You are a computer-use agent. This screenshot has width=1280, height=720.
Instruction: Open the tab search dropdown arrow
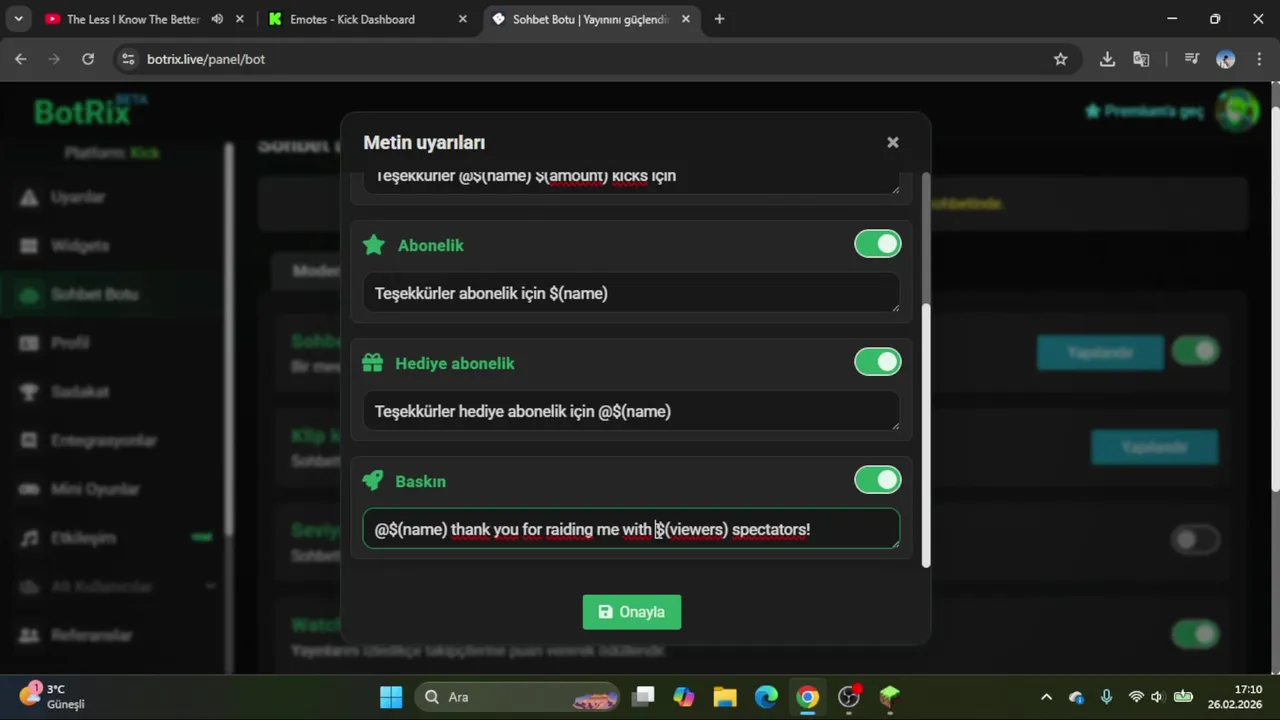(18, 19)
